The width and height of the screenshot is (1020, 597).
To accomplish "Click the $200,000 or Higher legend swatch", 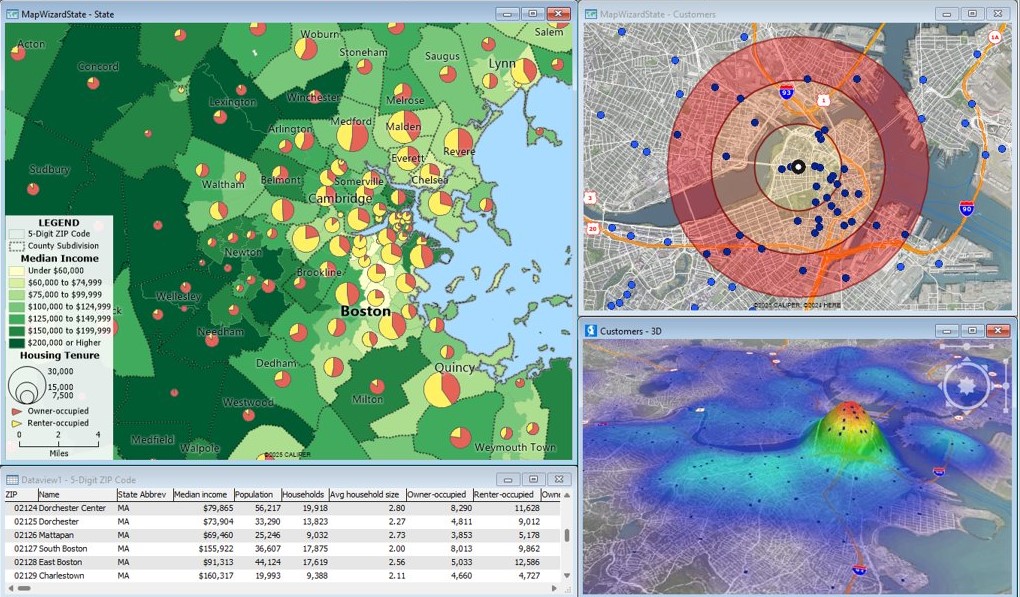I will coord(13,342).
